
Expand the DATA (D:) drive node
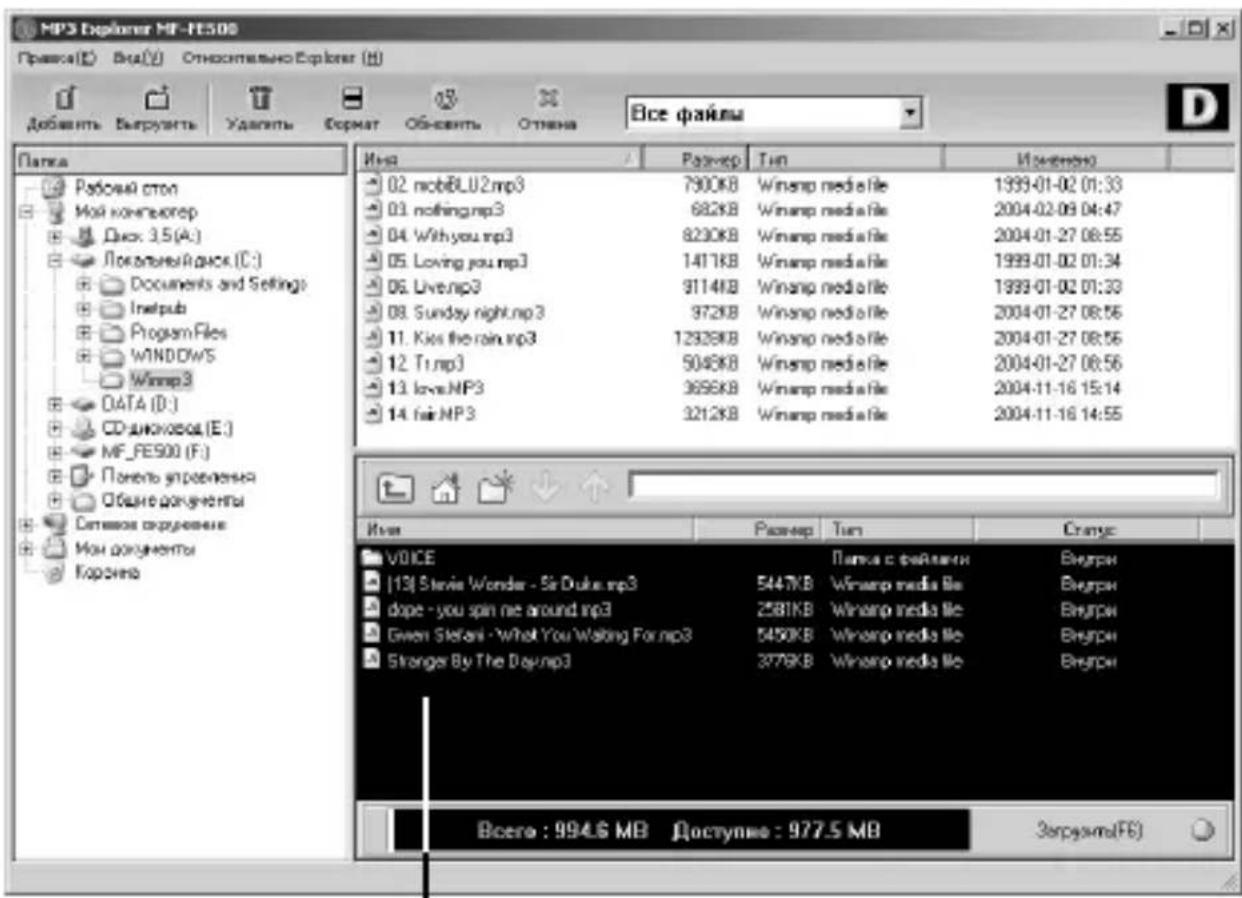point(56,404)
